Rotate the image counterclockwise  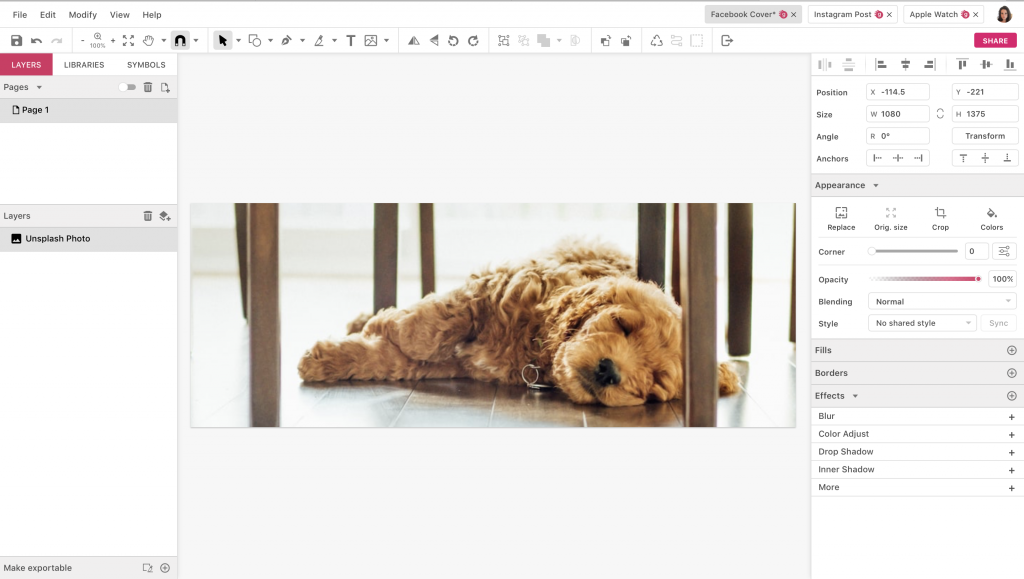[454, 40]
